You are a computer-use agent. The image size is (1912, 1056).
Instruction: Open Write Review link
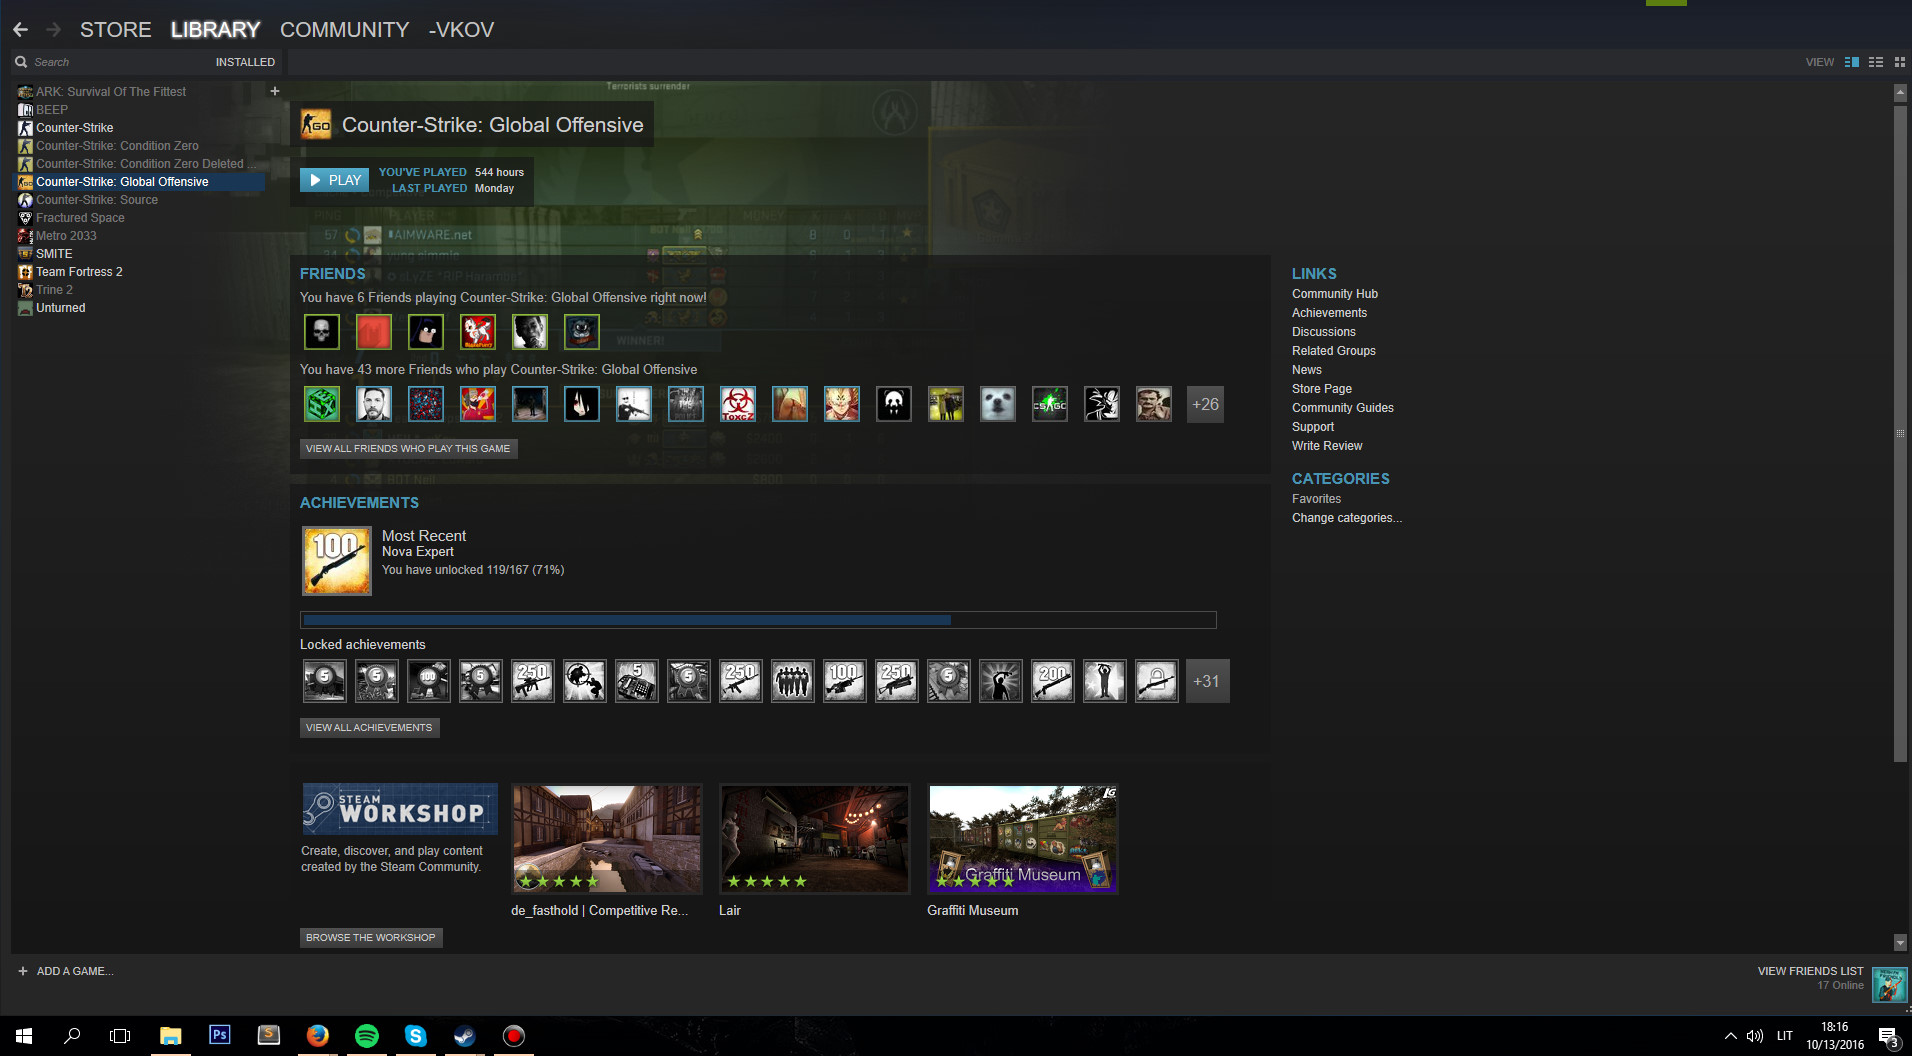point(1327,446)
